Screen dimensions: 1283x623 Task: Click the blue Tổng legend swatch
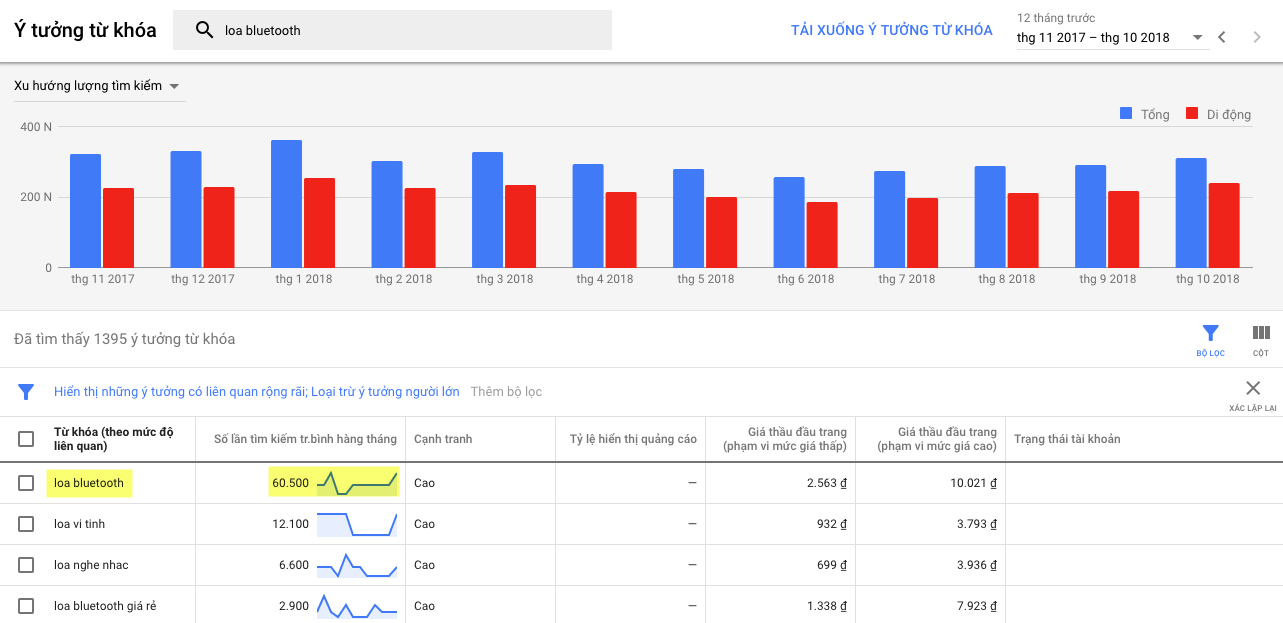click(1126, 114)
